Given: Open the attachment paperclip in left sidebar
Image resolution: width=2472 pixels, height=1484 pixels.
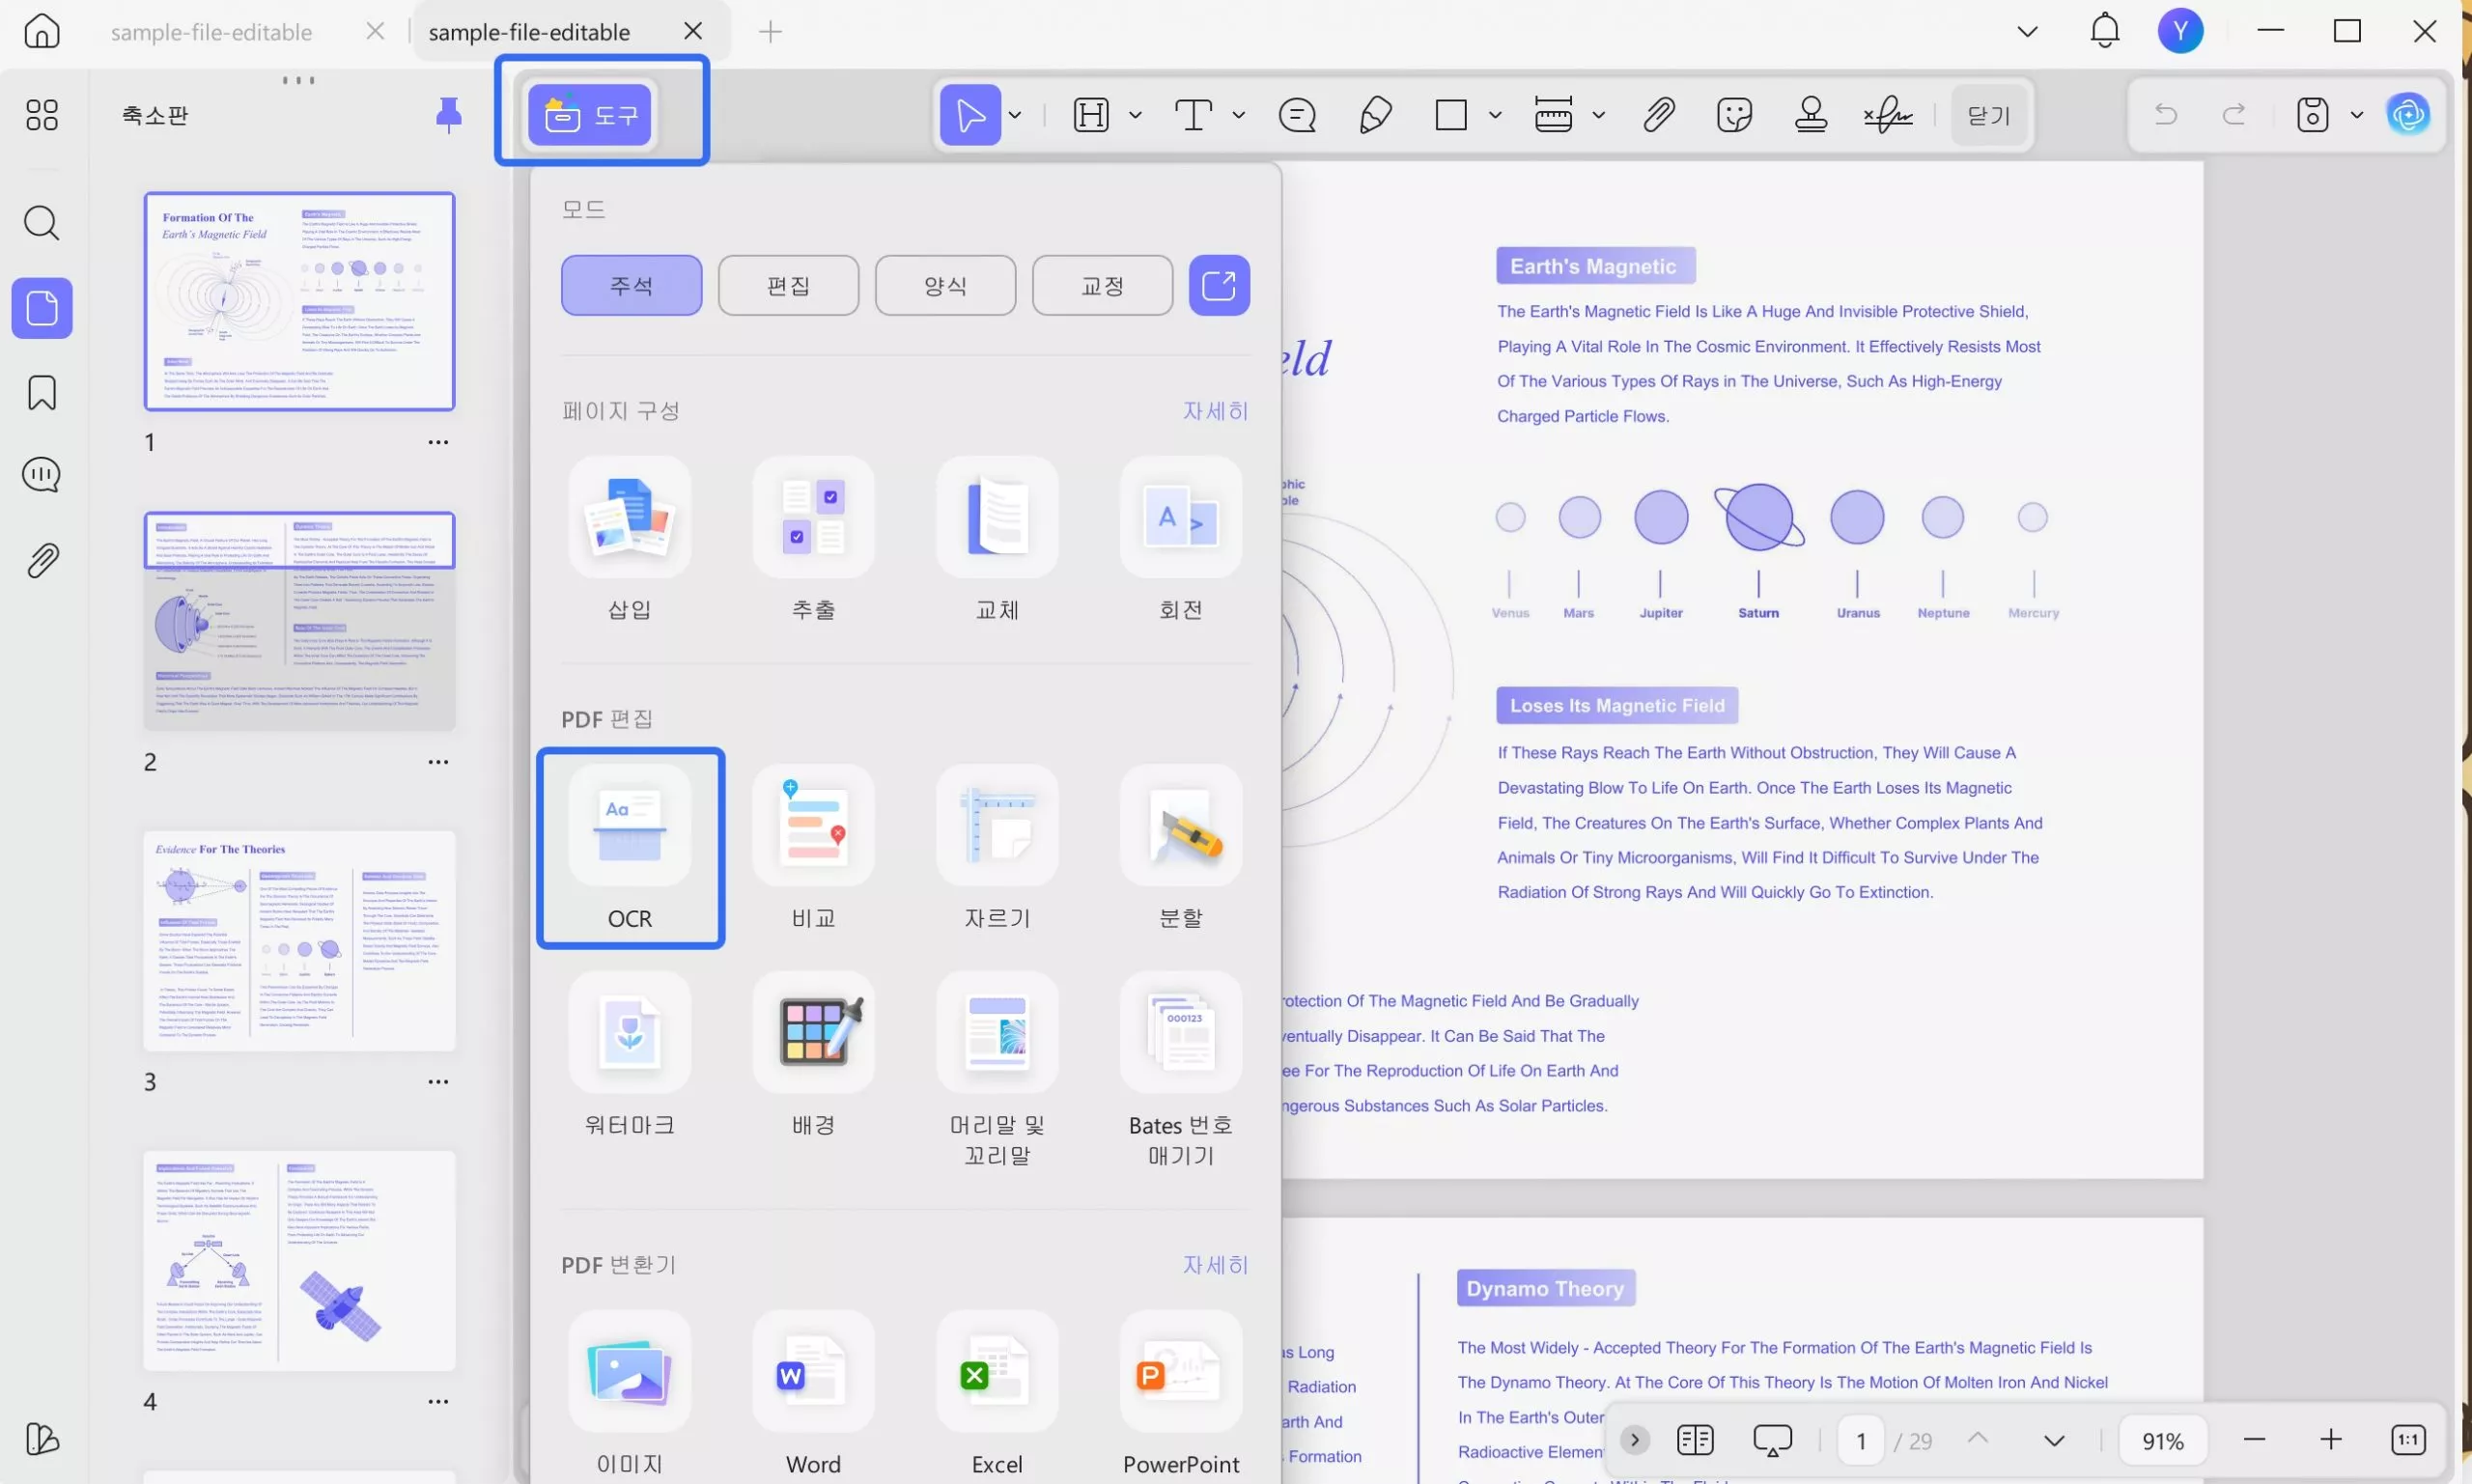Looking at the screenshot, I should tap(42, 561).
